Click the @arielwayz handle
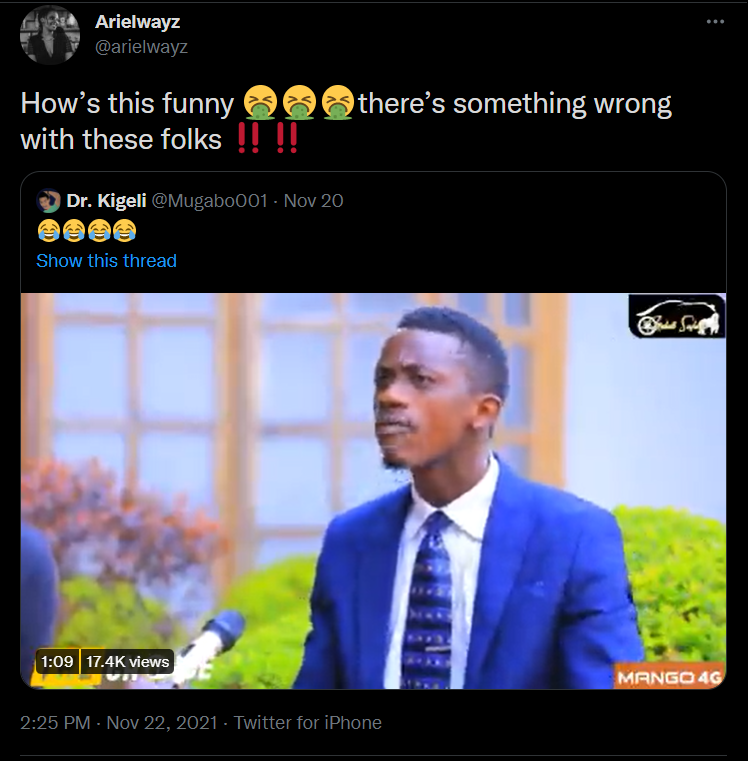Viewport: 748px width, 761px height. (141, 46)
